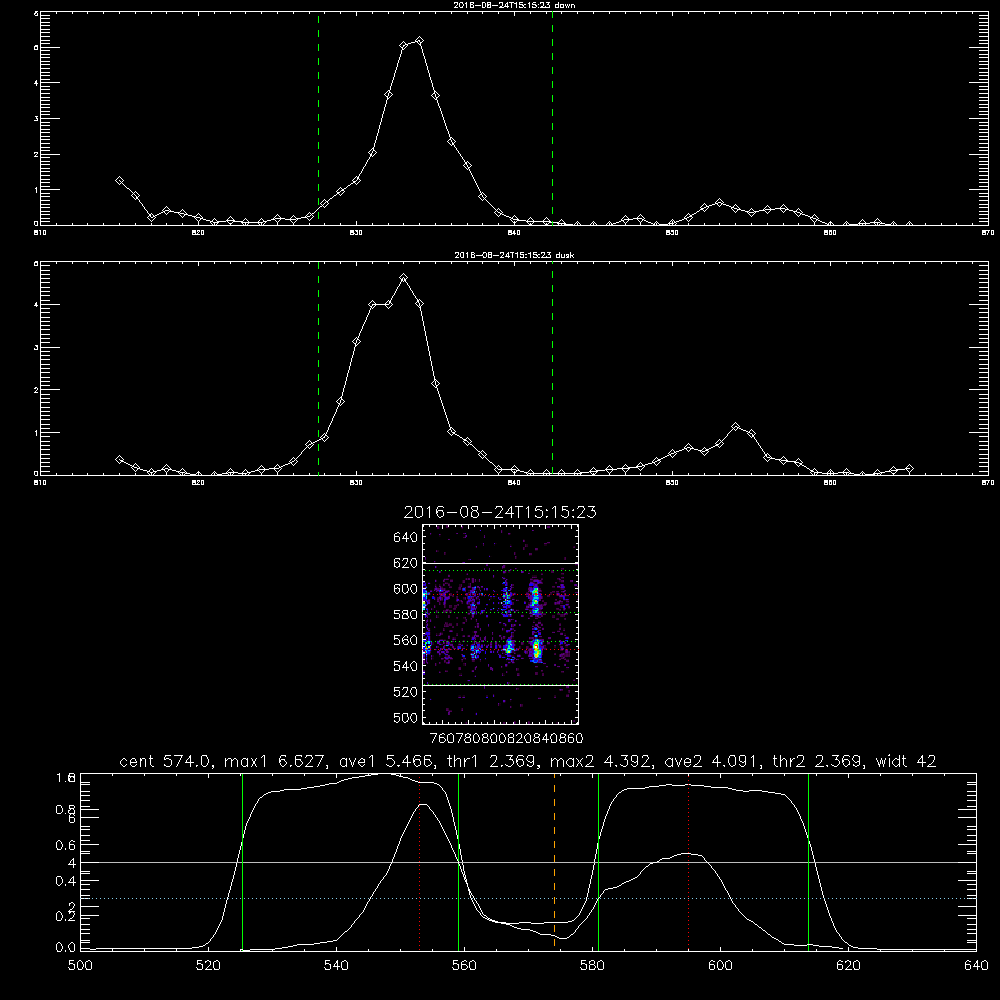Screen dimensions: 1000x1000
Task: Click the red dotted line near 553 in bottom plot
Action: pos(419,864)
